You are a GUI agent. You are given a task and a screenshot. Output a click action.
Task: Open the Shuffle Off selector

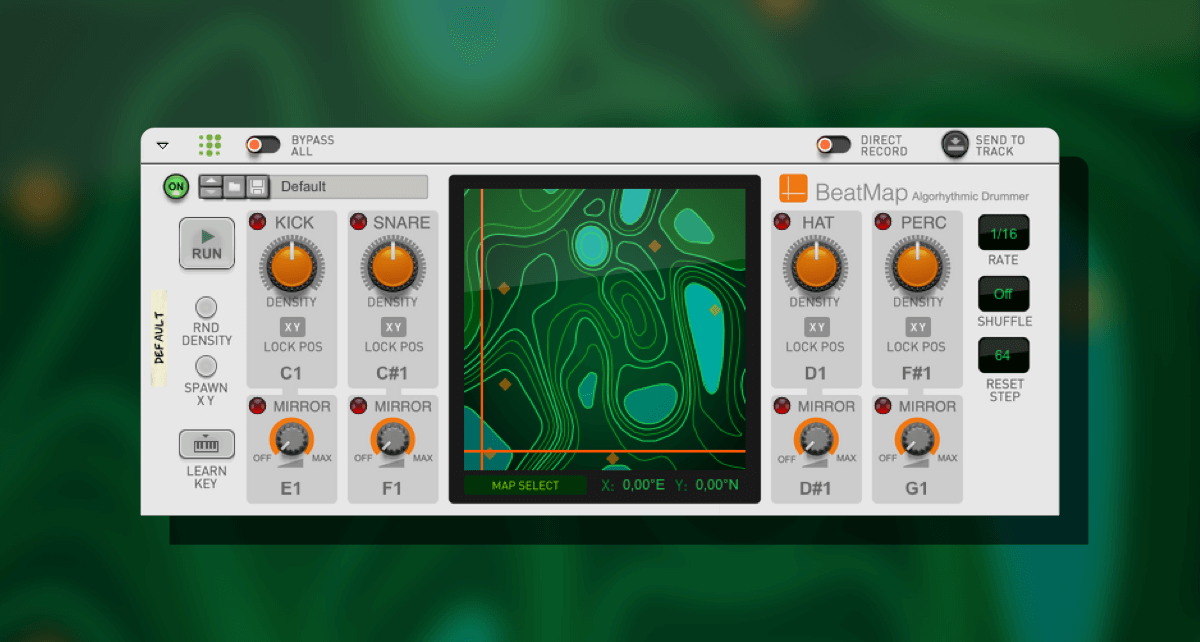point(1003,294)
